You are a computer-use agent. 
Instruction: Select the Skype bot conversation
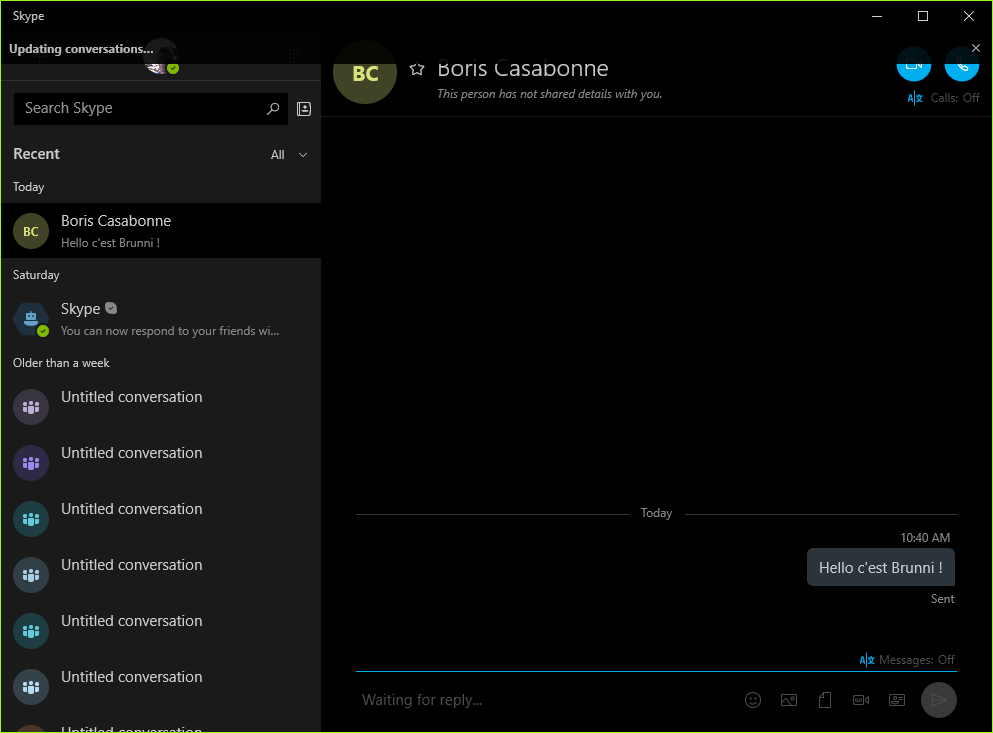coord(160,319)
